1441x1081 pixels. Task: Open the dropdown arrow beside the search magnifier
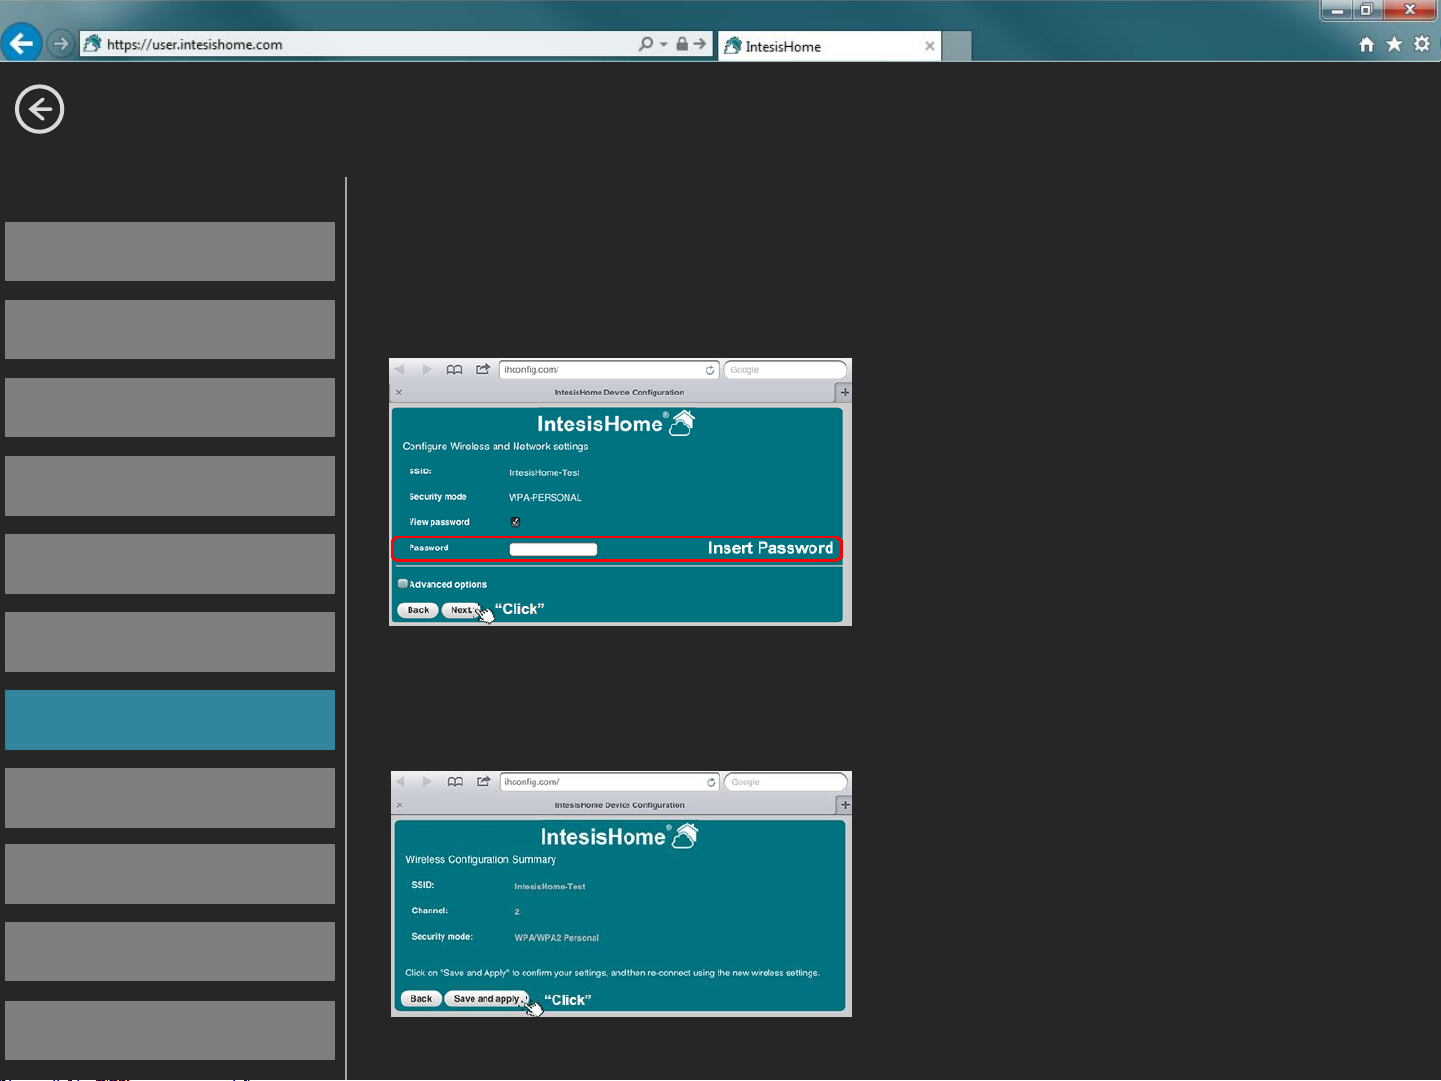(664, 44)
